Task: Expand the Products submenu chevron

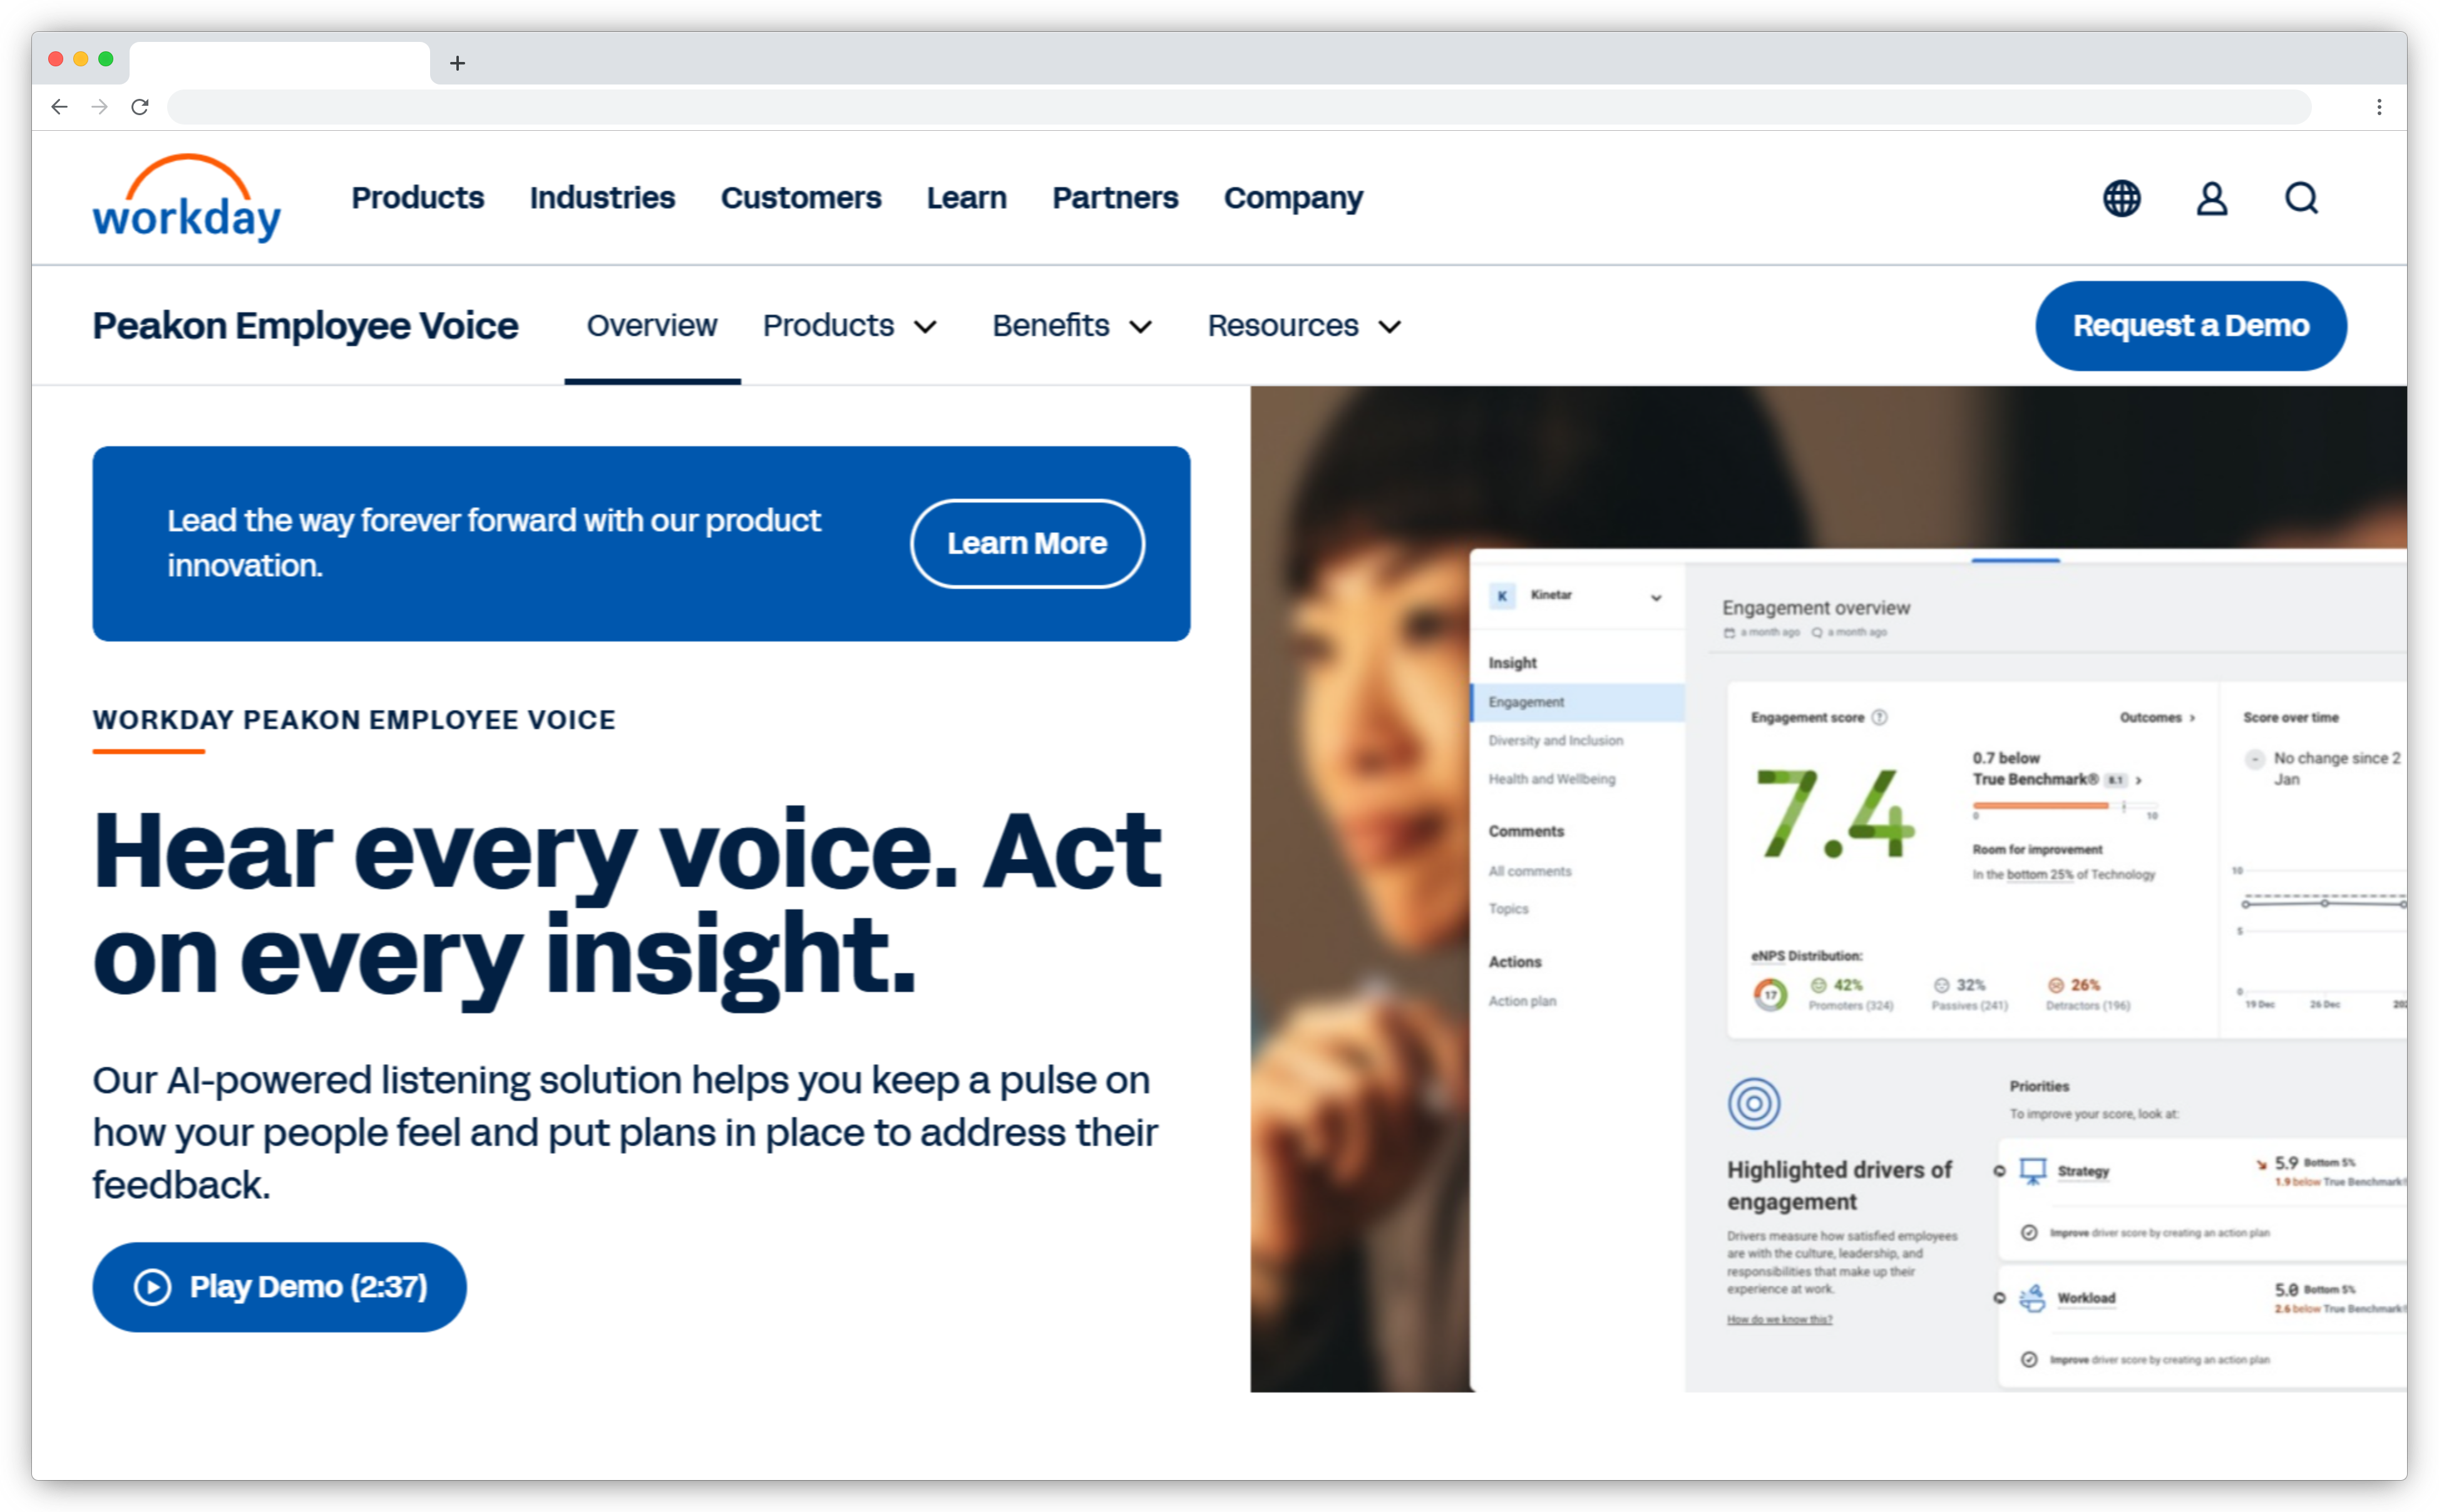Action: pos(926,327)
